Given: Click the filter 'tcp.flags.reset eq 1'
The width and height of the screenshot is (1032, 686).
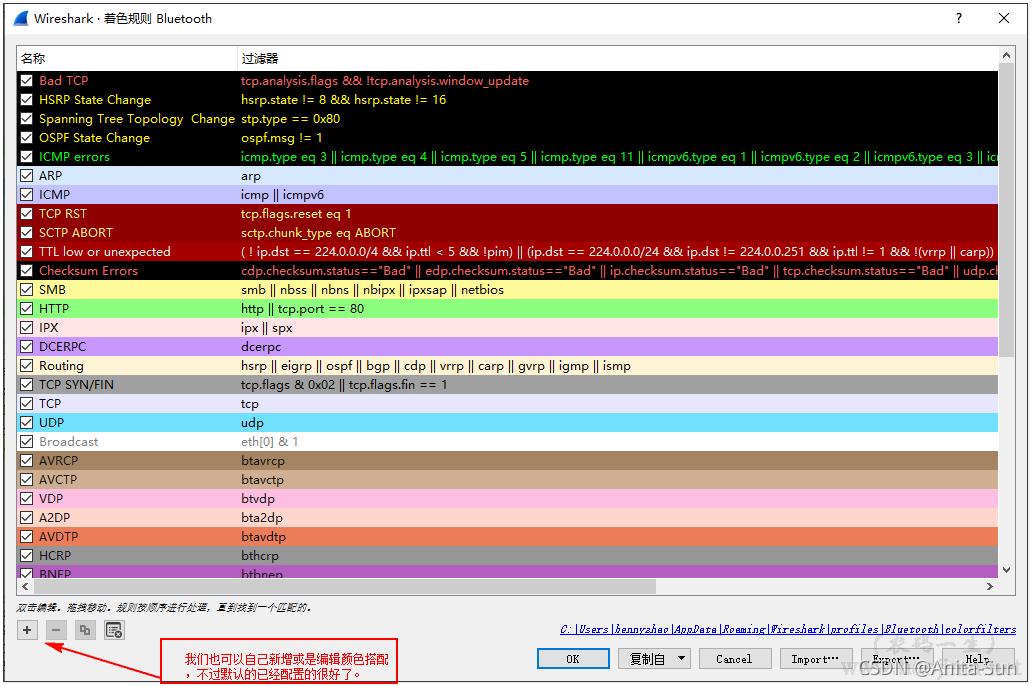Looking at the screenshot, I should pyautogui.click(x=296, y=214).
